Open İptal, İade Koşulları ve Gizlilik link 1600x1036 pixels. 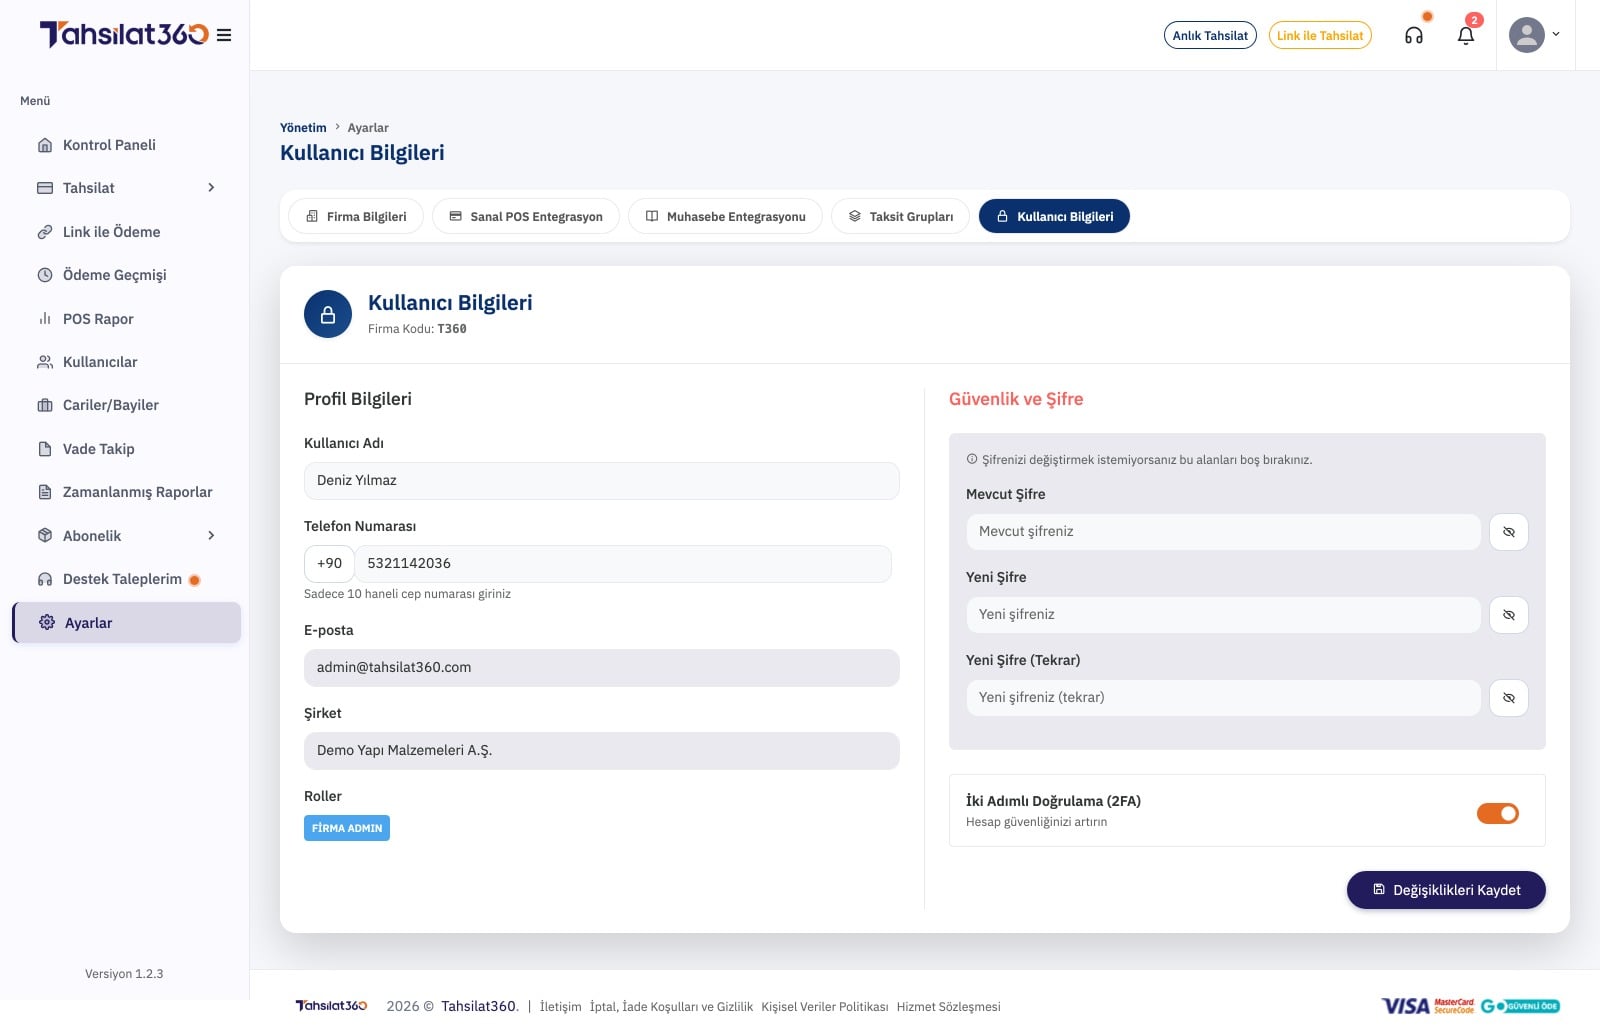(671, 1007)
